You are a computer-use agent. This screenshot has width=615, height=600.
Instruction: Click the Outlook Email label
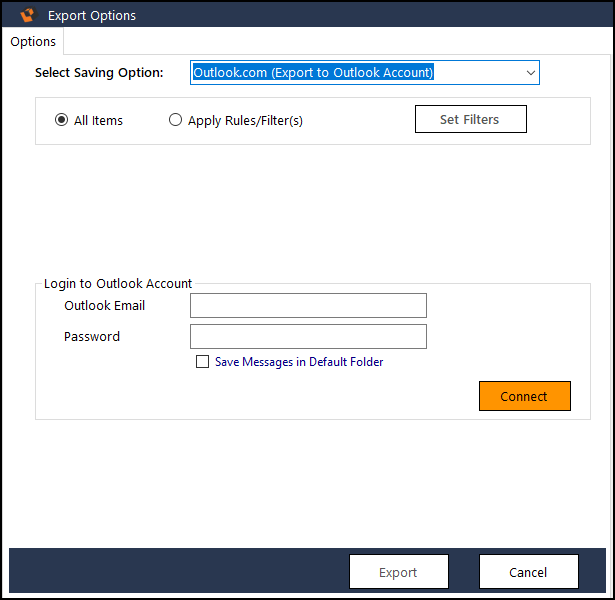tap(105, 305)
